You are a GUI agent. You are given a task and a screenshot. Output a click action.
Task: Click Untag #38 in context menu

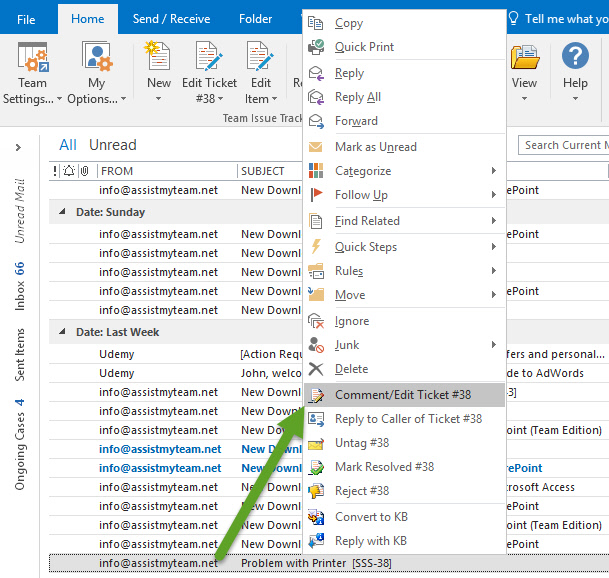coord(362,443)
